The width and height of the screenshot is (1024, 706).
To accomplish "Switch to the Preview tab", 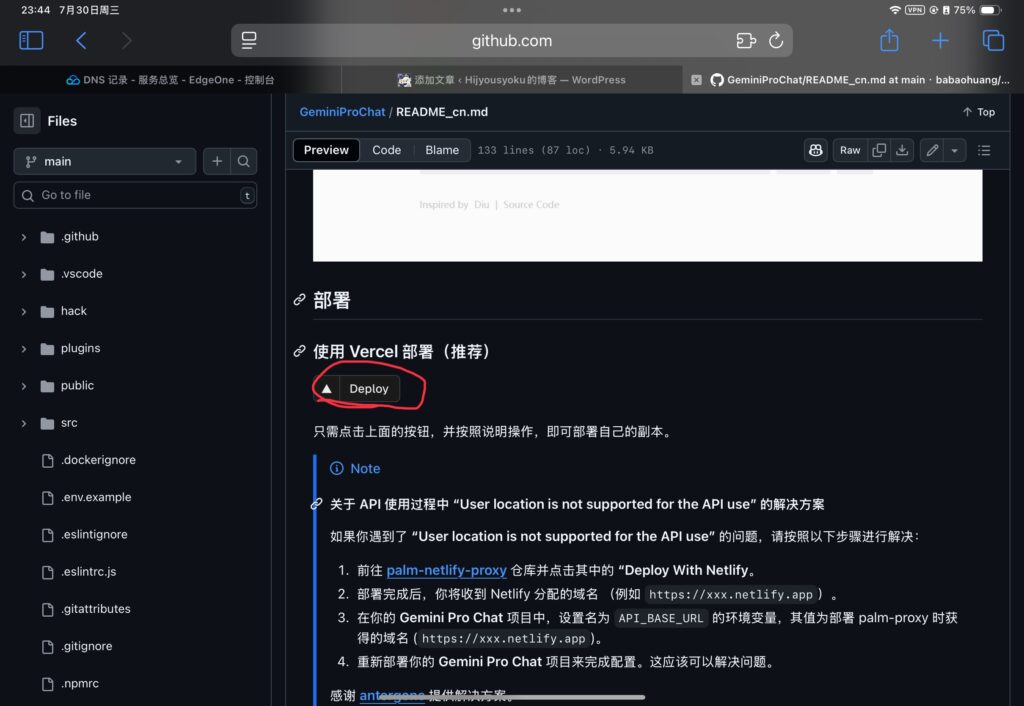I will pos(326,150).
